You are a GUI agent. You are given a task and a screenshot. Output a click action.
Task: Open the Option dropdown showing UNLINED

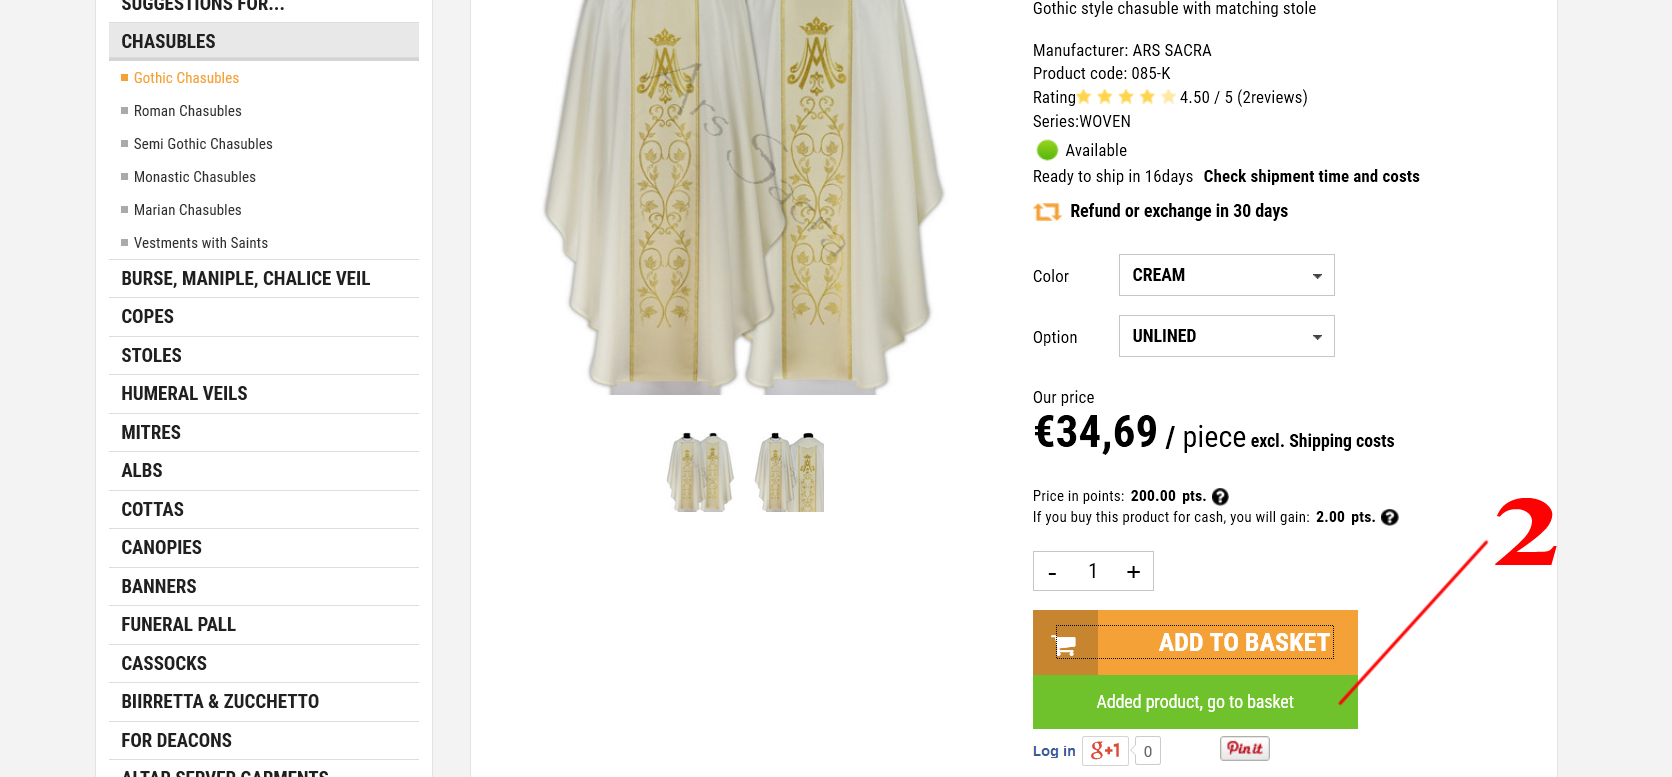pyautogui.click(x=1226, y=336)
